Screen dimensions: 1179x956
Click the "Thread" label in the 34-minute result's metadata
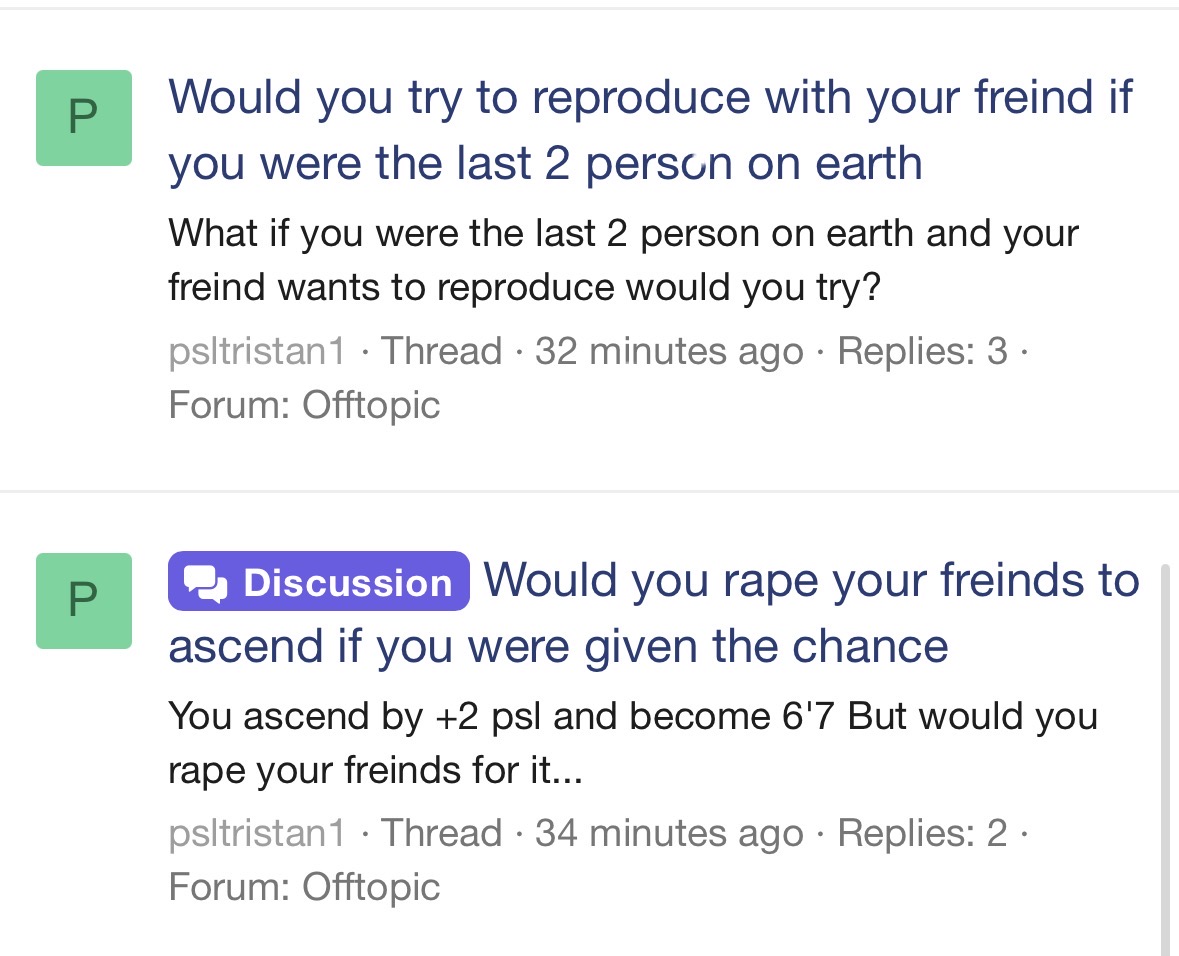(441, 832)
